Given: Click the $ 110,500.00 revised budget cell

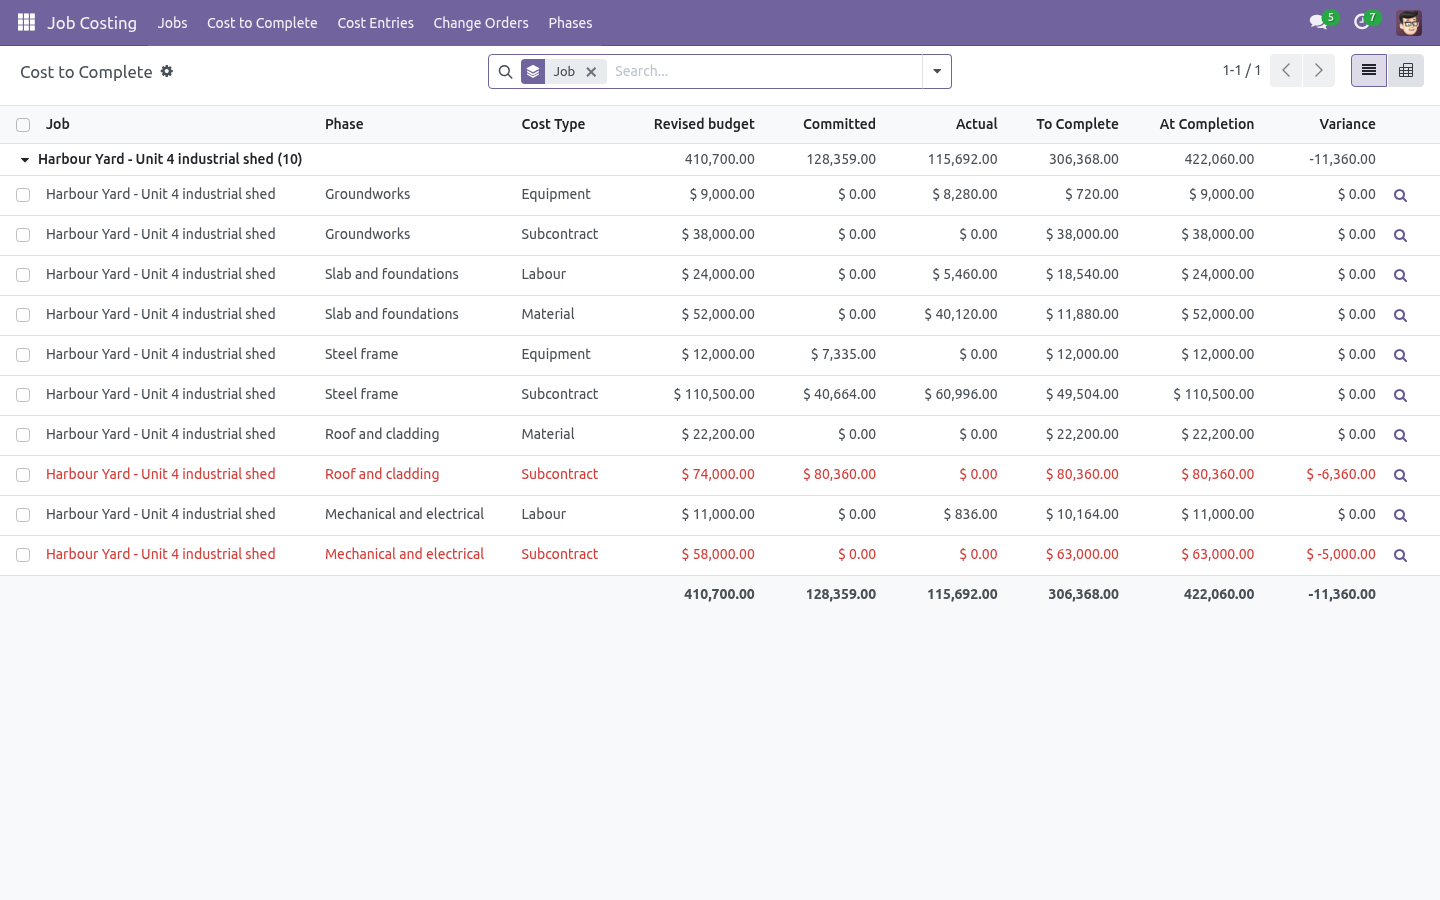Looking at the screenshot, I should tap(714, 394).
